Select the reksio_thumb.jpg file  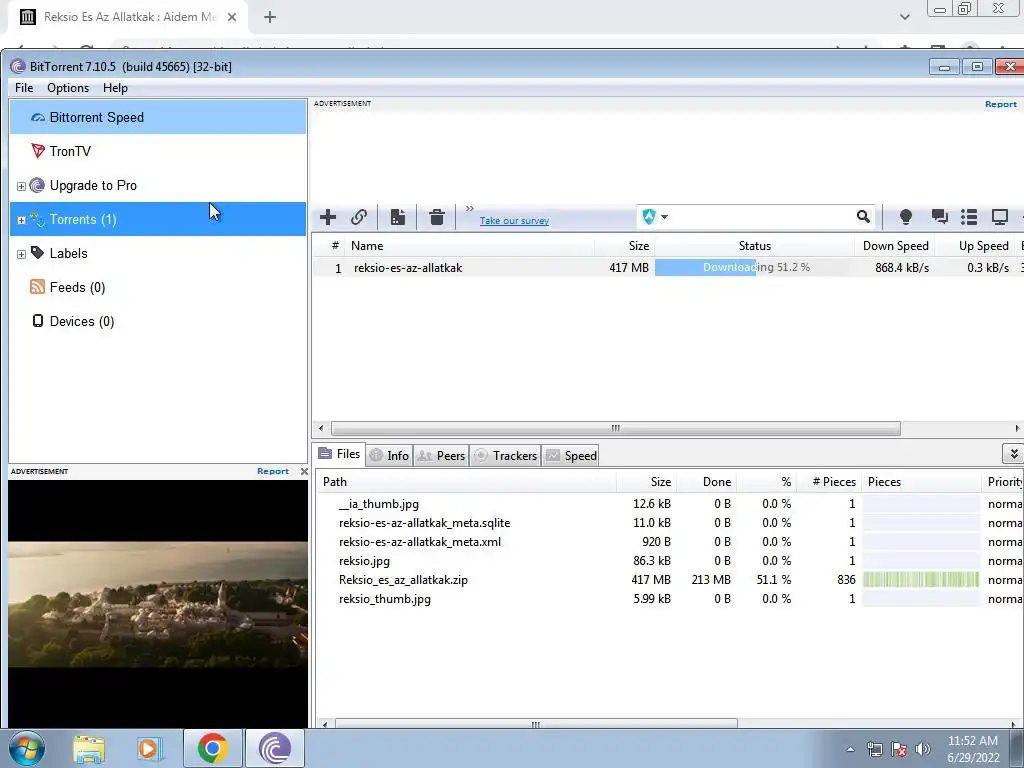point(669,599)
